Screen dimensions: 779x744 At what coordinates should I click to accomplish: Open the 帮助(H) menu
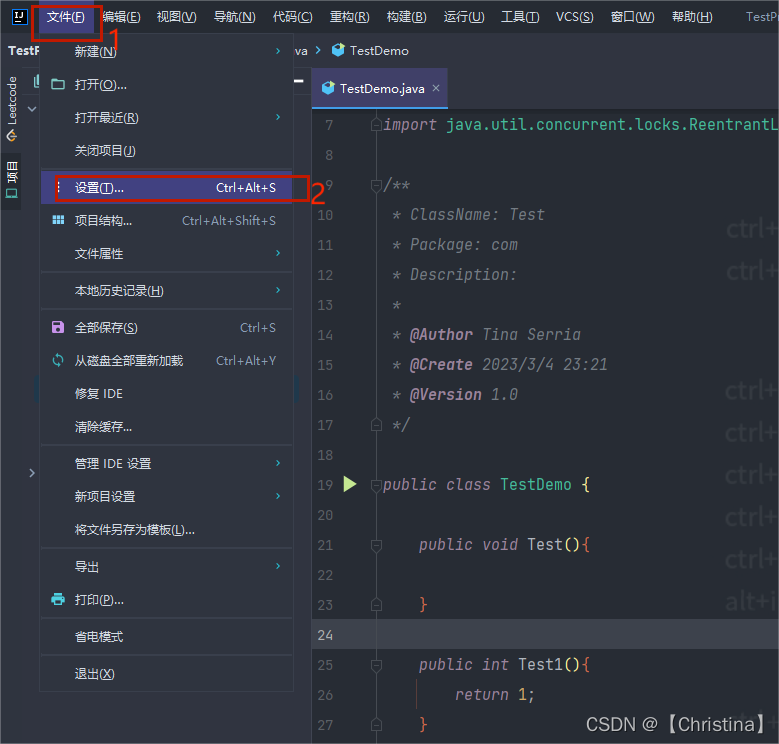[x=692, y=17]
